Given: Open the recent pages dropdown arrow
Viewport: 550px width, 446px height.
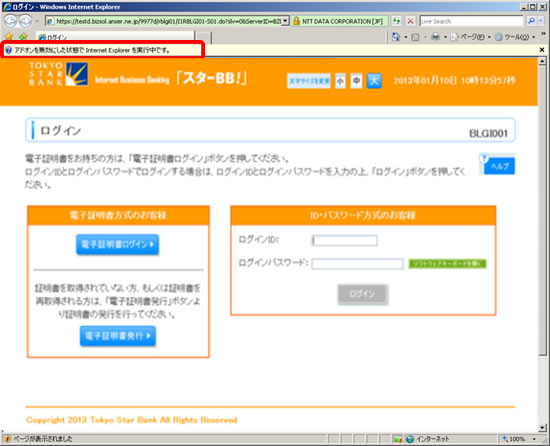Looking at the screenshot, I should [37, 21].
